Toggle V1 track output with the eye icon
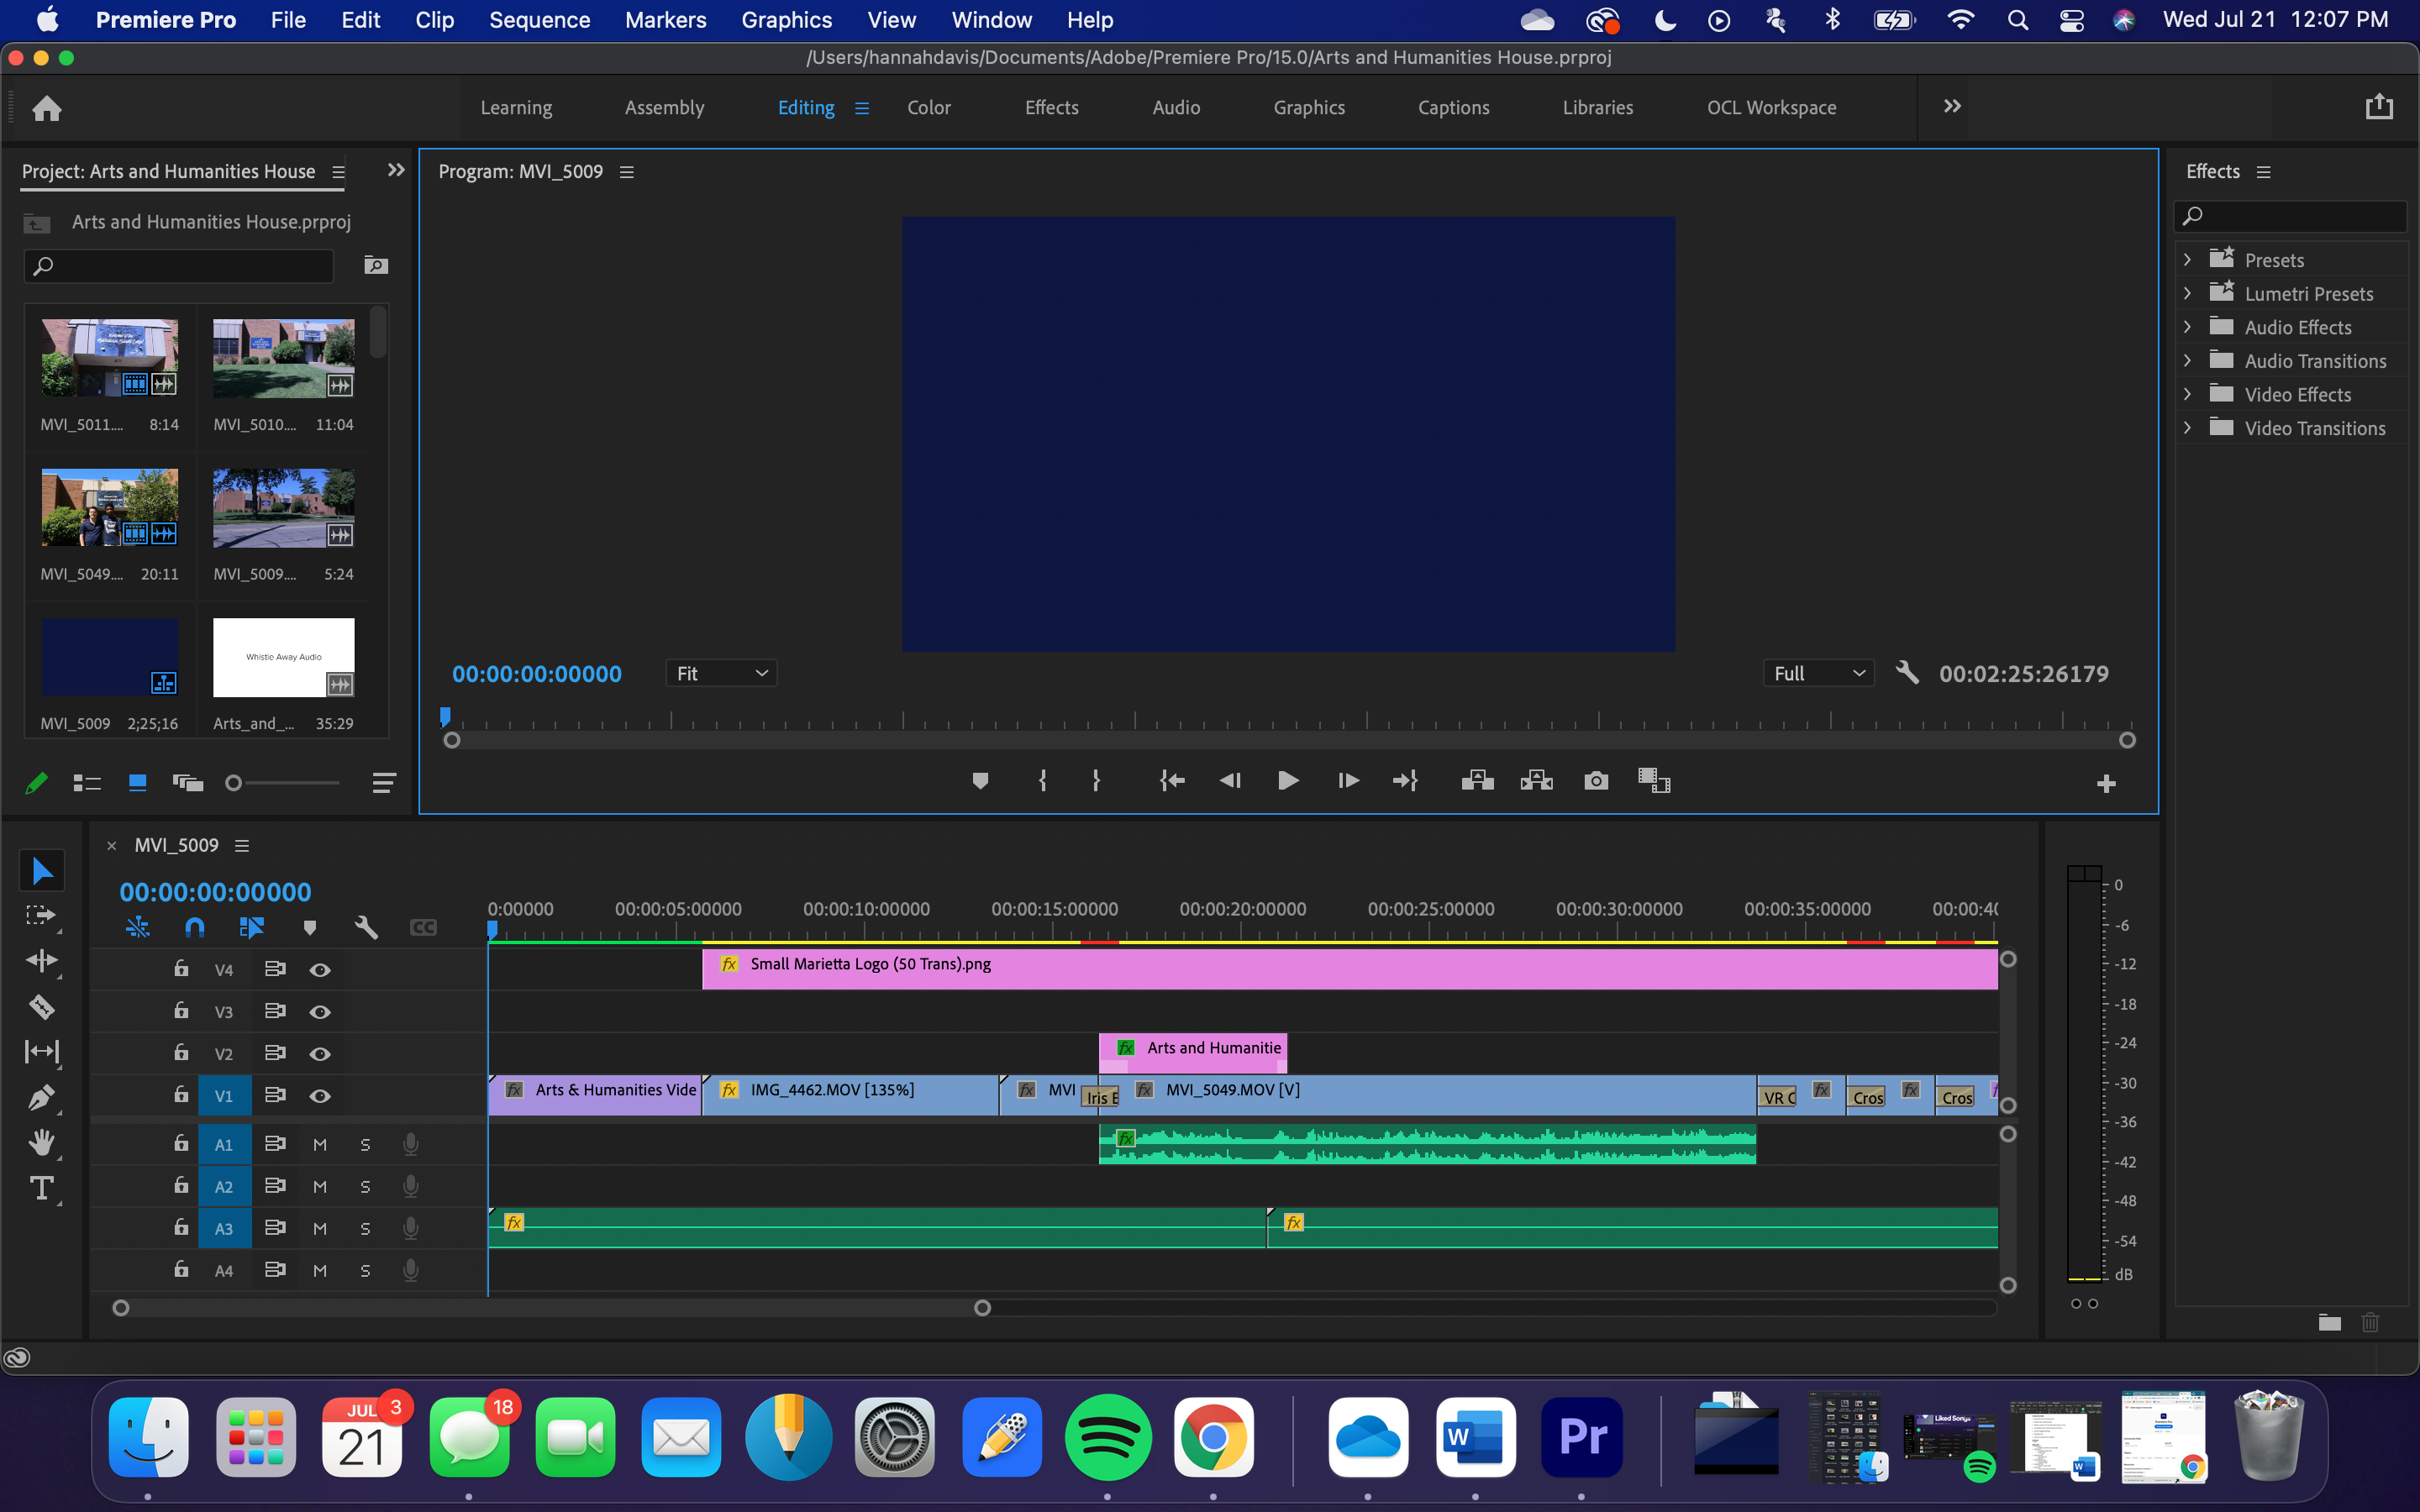This screenshot has width=2420, height=1512. pyautogui.click(x=319, y=1095)
